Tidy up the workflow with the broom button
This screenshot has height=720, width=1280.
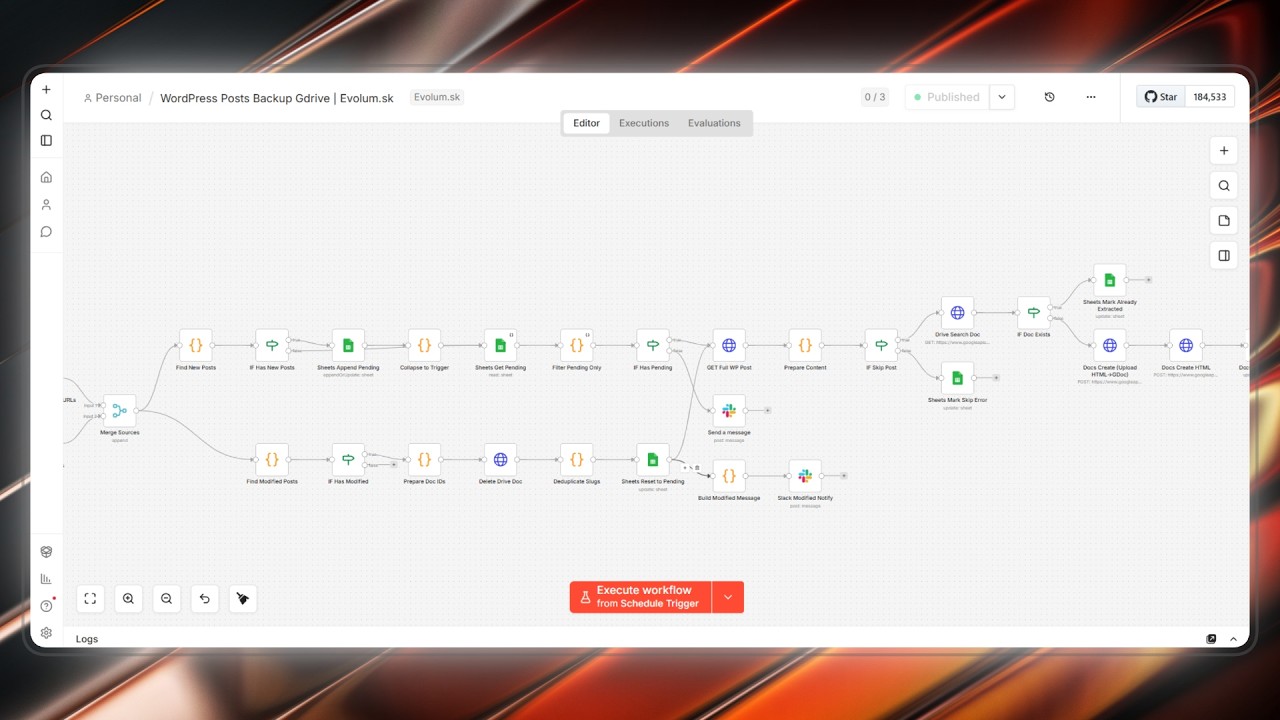click(243, 598)
